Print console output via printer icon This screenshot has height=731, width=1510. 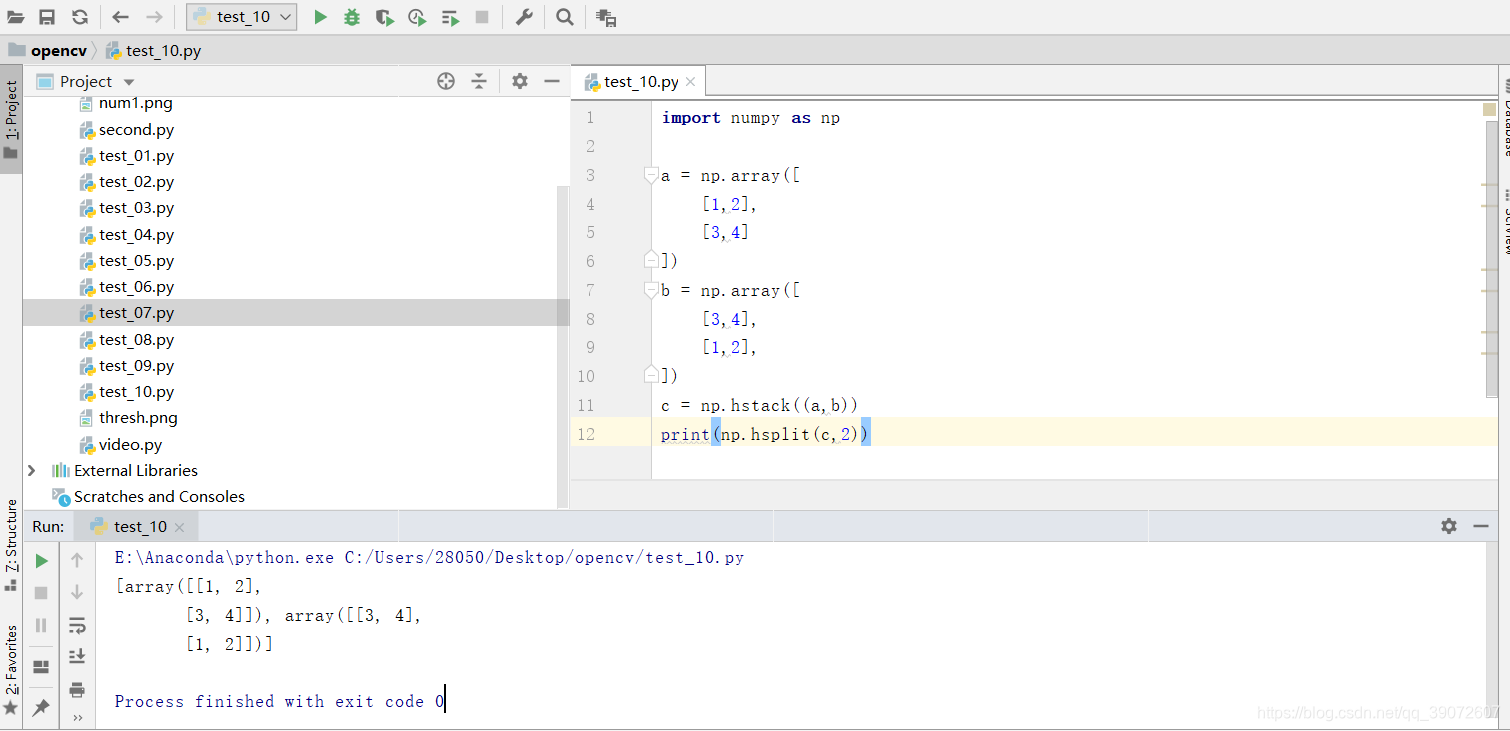point(77,689)
